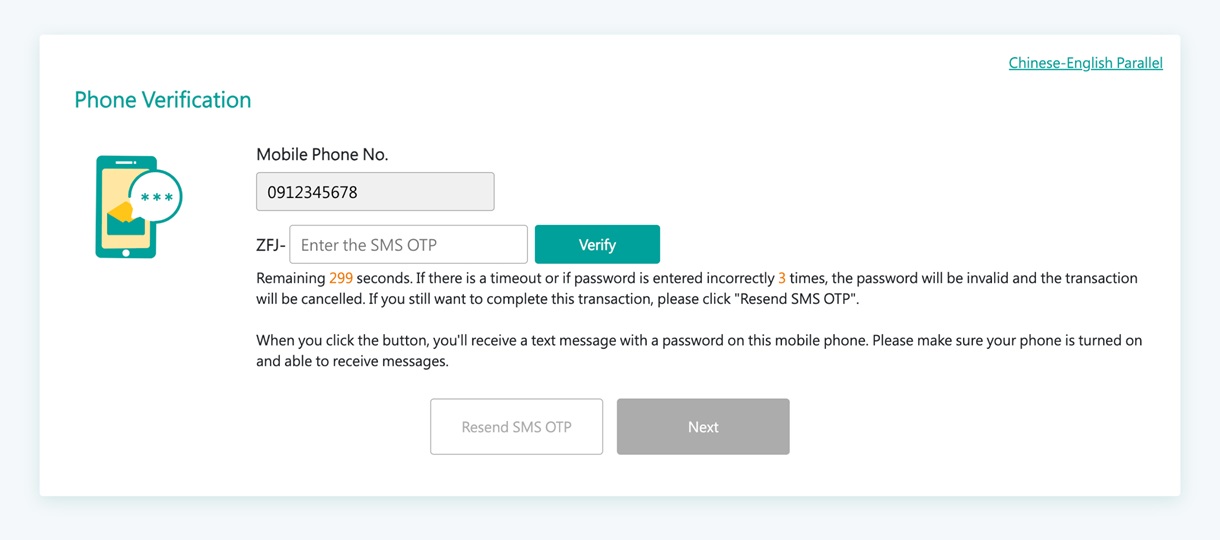Click the orange 299 seconds countdown
1220x540 pixels.
tap(341, 278)
